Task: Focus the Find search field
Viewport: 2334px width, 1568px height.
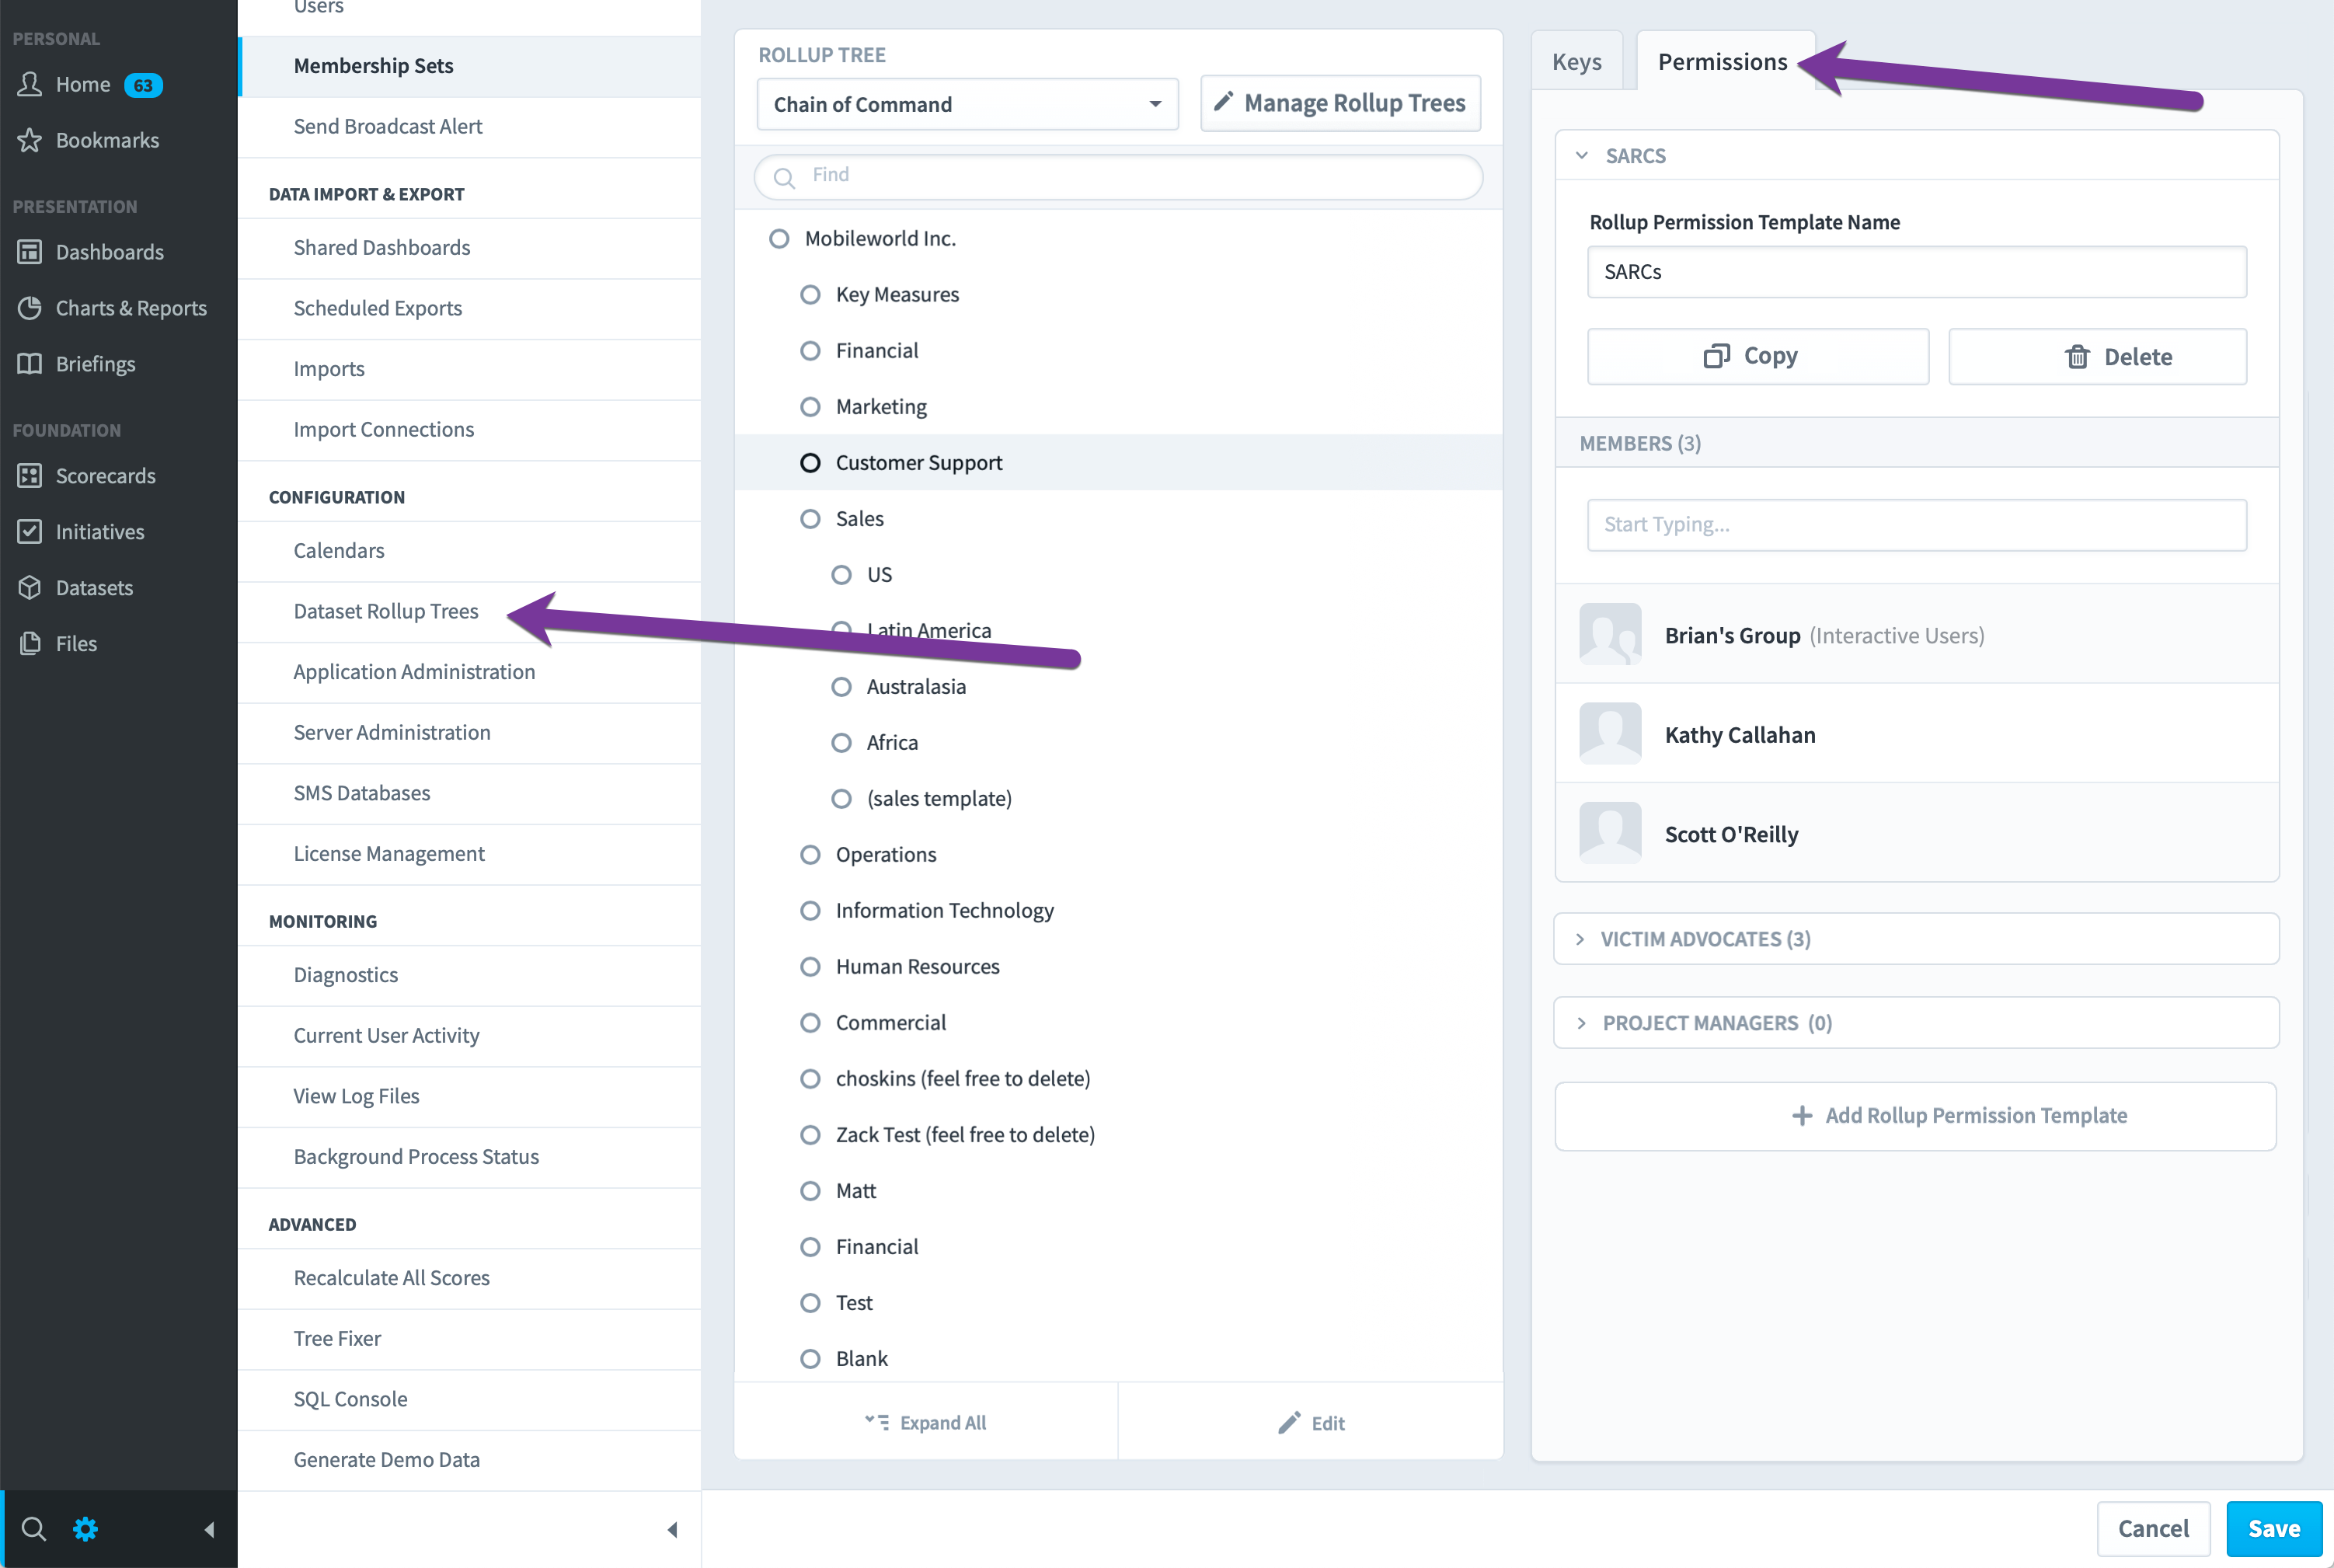Action: (x=1118, y=177)
